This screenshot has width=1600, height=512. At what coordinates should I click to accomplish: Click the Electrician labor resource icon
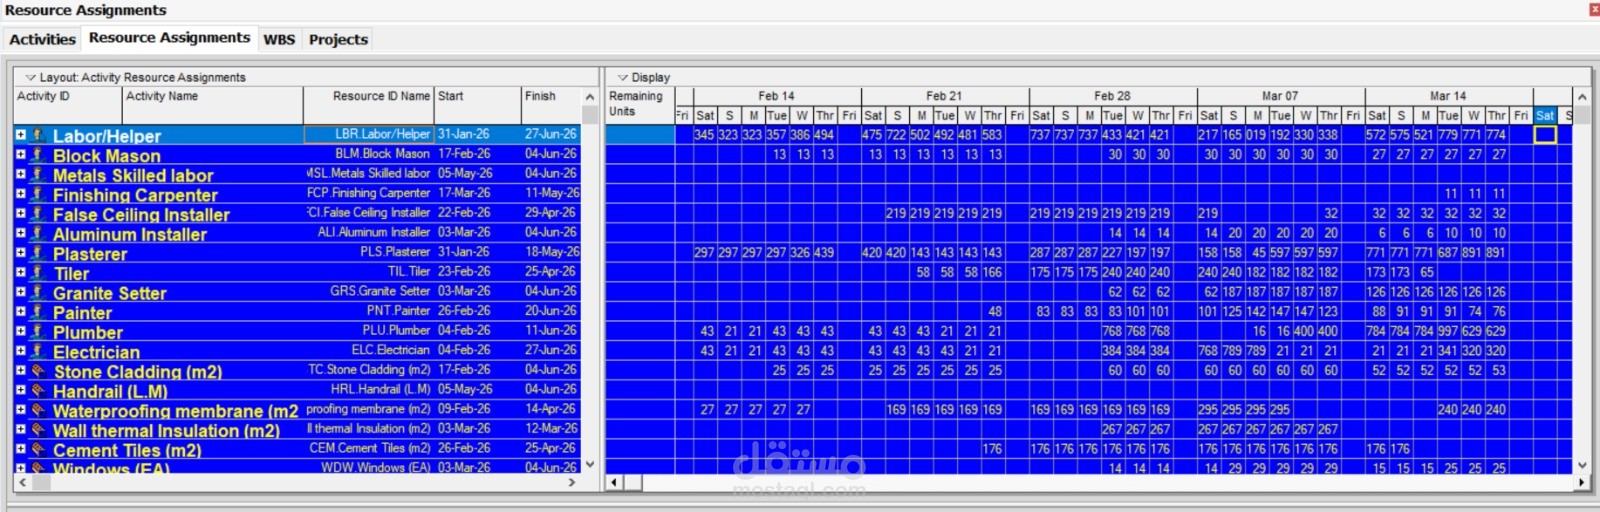[38, 351]
